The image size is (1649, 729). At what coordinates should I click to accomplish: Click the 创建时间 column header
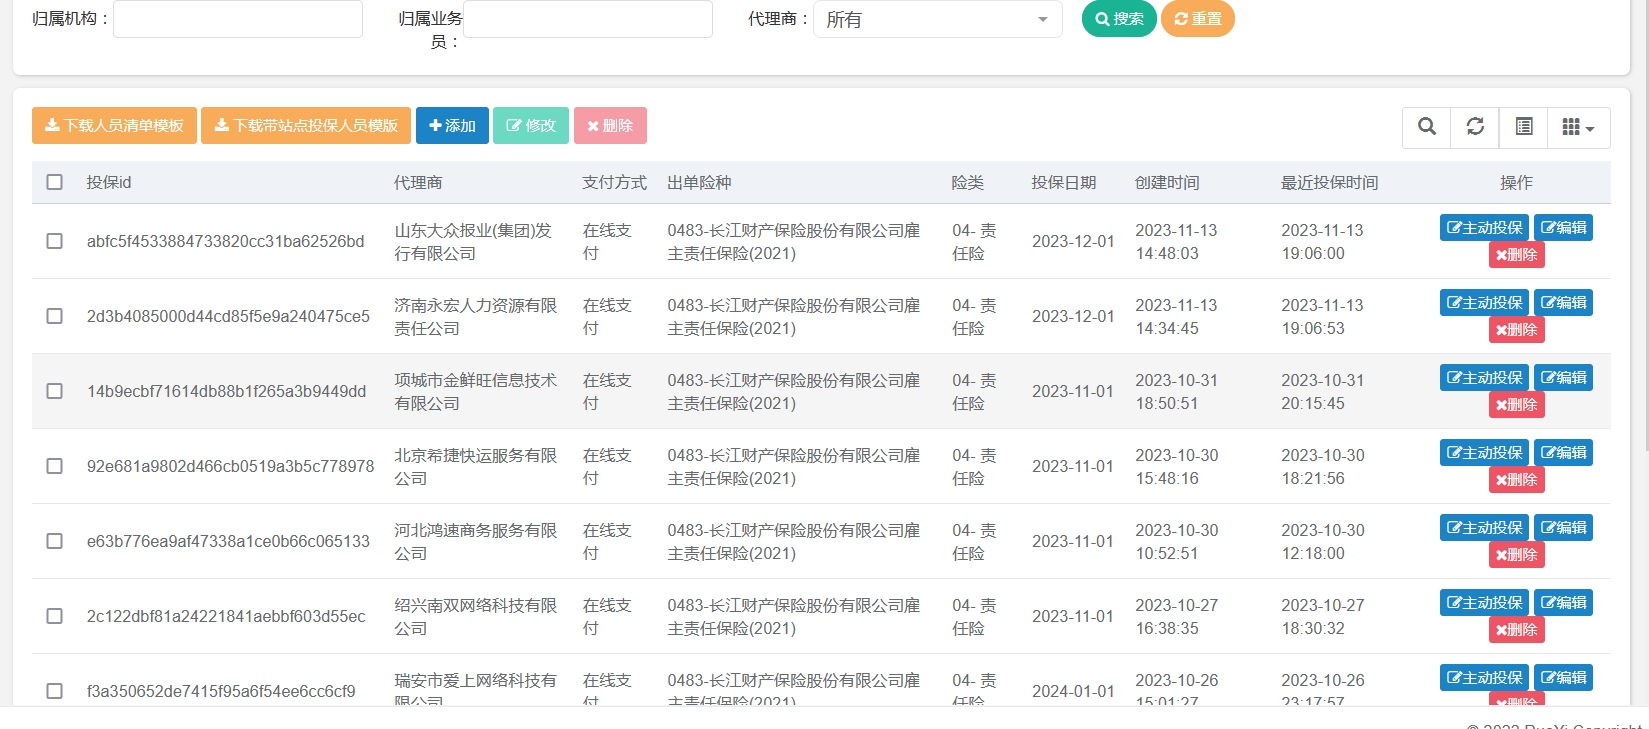click(x=1167, y=182)
